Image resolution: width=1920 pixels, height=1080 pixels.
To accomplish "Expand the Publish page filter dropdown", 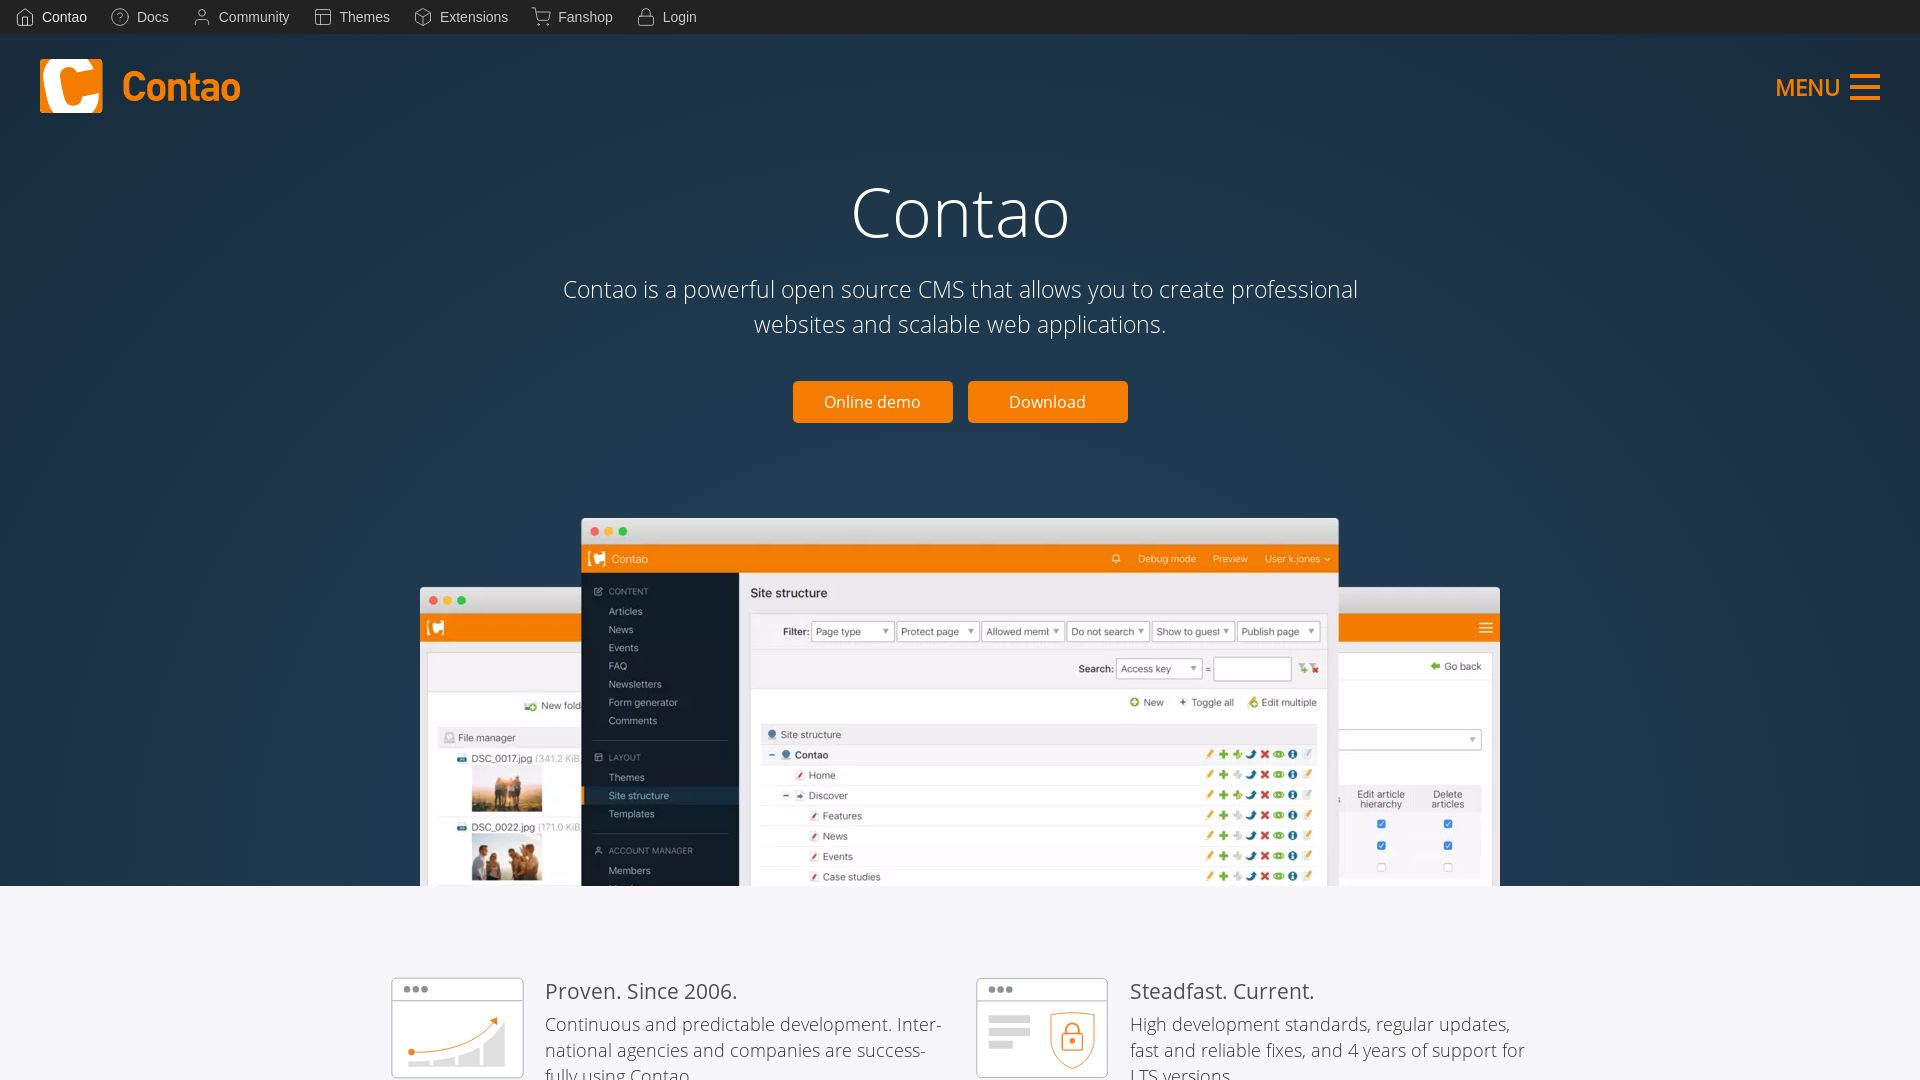I will (1275, 632).
